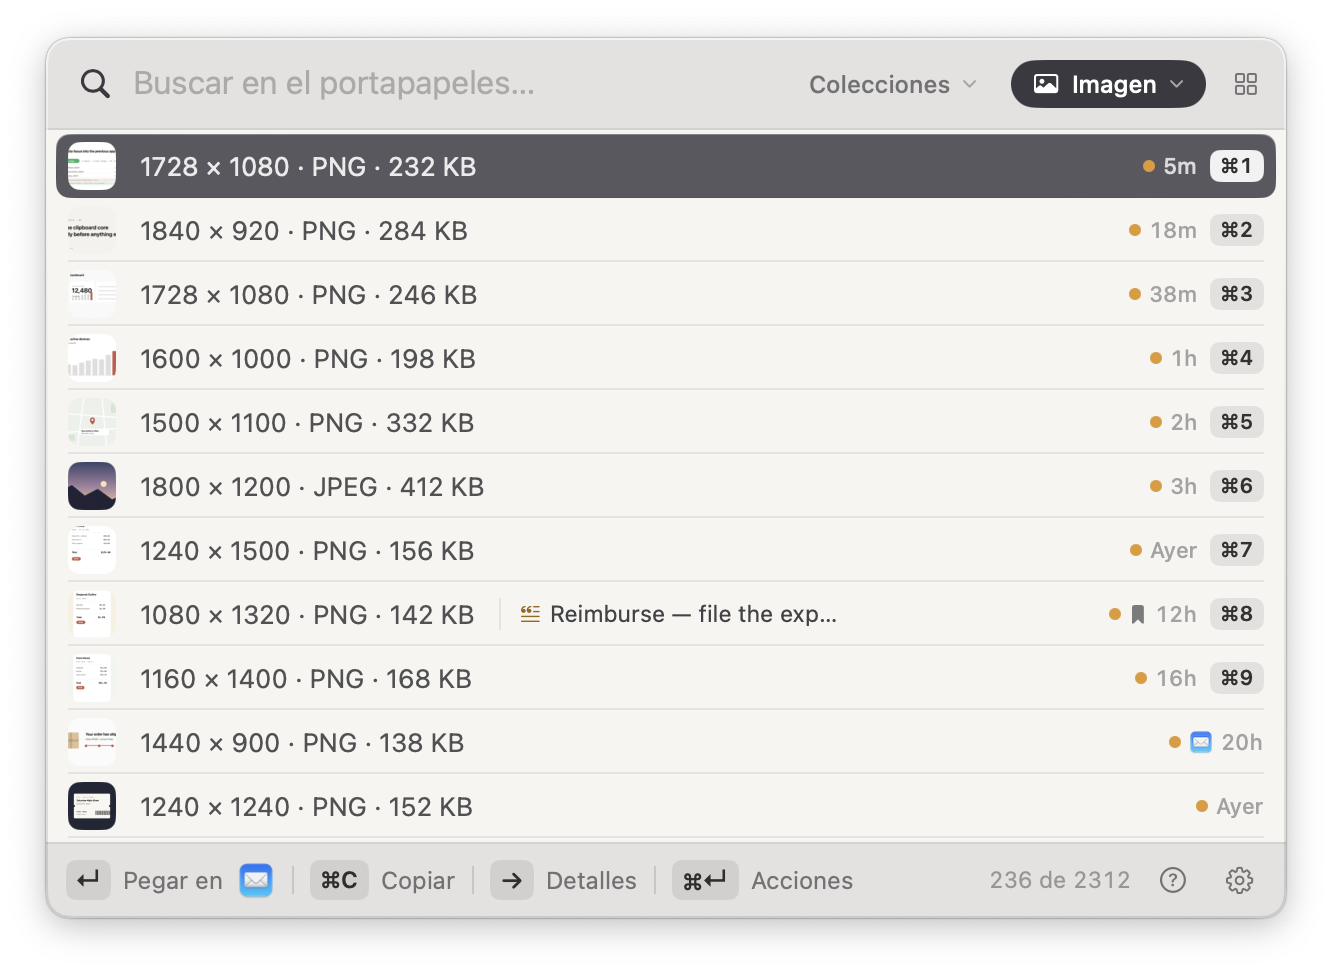
Task: Switch to grid view layout icon
Action: pyautogui.click(x=1245, y=84)
